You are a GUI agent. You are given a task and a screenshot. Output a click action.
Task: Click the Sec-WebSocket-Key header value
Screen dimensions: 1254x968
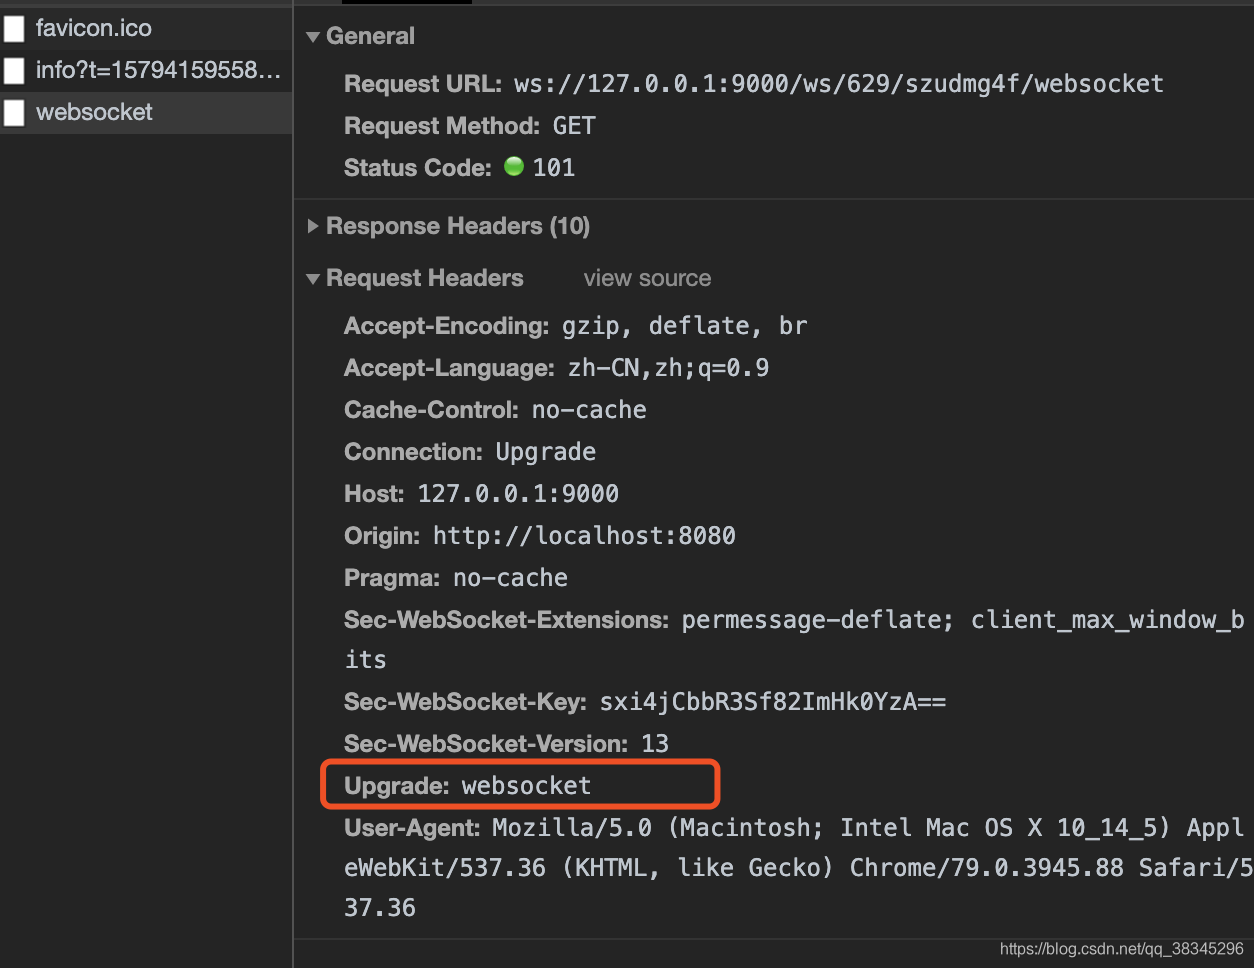click(772, 702)
